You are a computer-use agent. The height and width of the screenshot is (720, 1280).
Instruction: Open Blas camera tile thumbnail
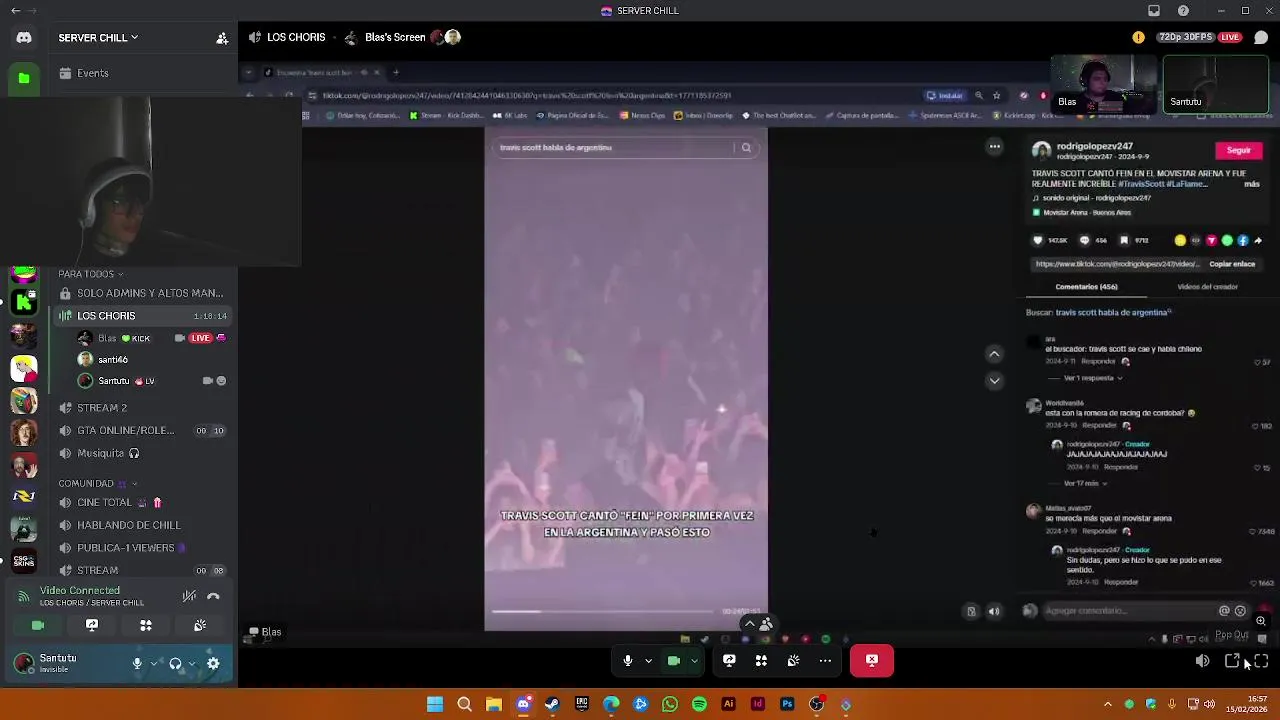(1103, 84)
